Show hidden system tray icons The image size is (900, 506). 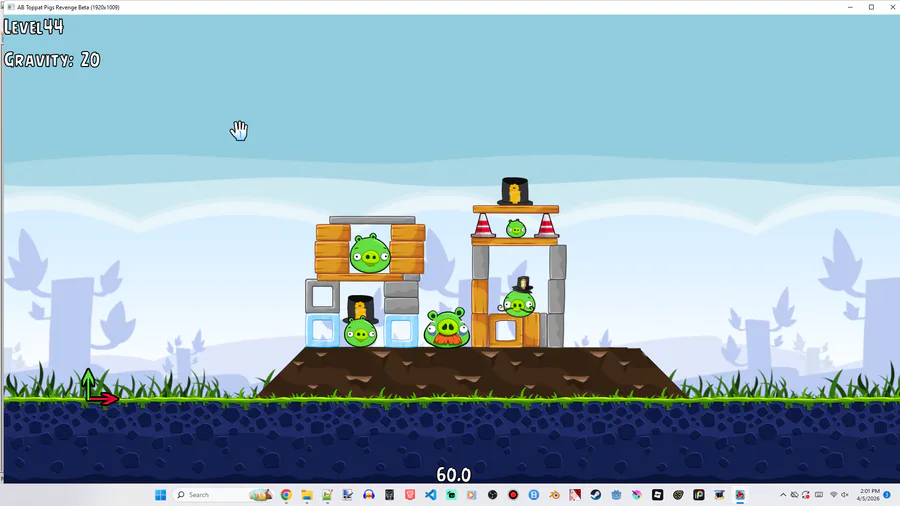(x=783, y=495)
